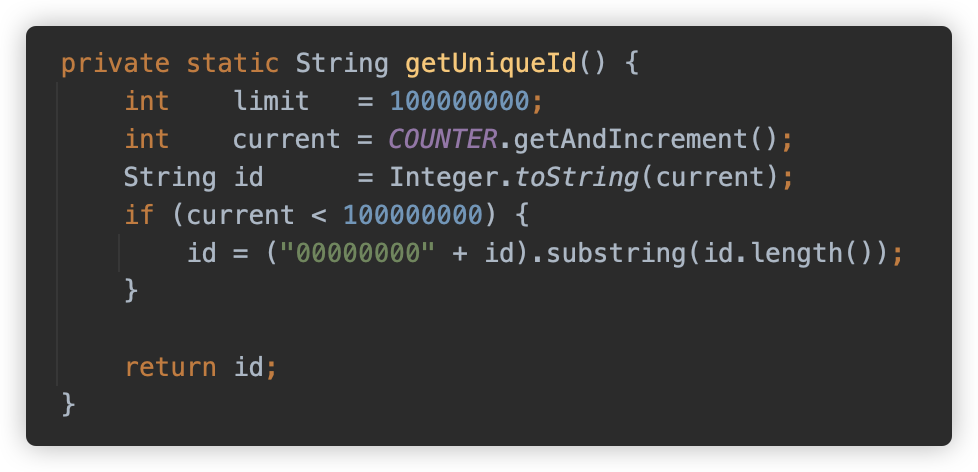This screenshot has width=978, height=472.
Task: Click the id after return keyword
Action: [248, 367]
